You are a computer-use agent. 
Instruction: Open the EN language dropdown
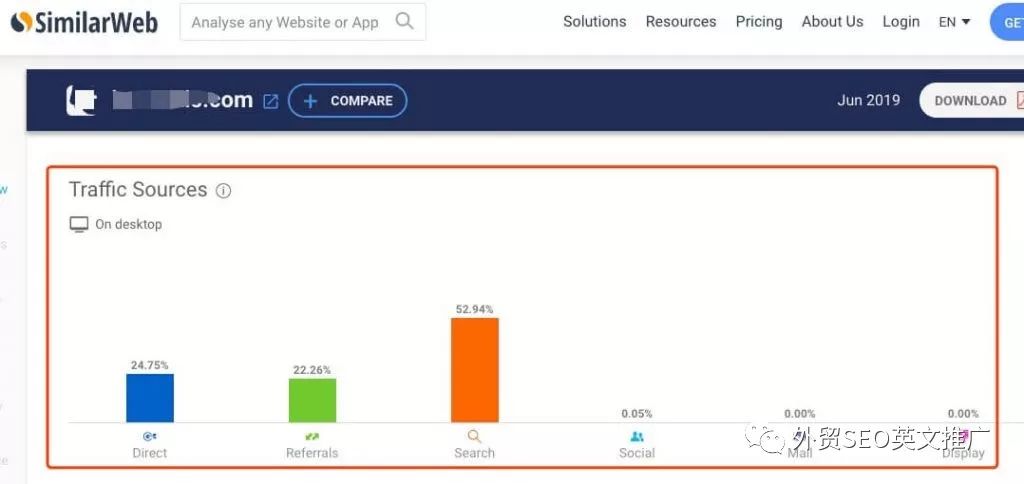954,22
